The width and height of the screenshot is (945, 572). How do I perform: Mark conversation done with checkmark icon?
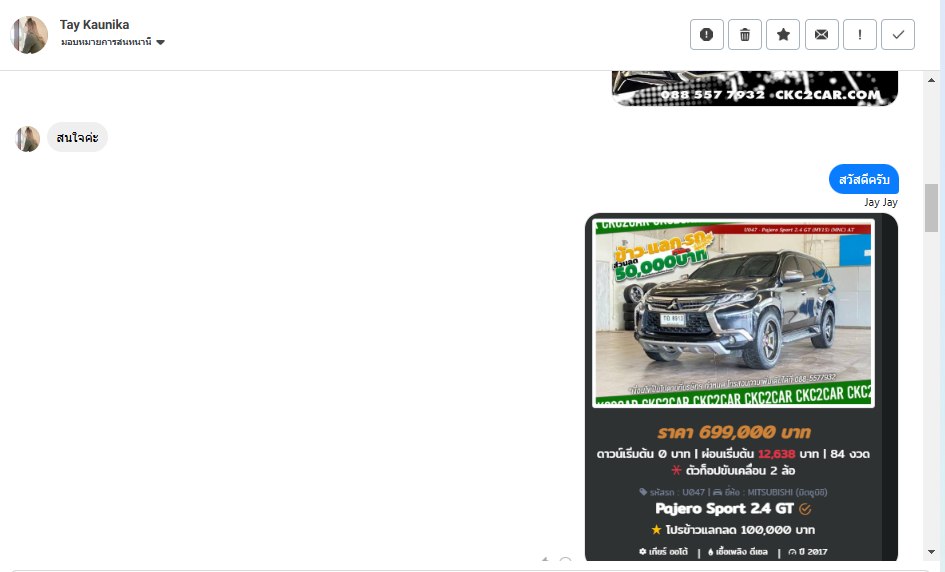click(x=898, y=34)
